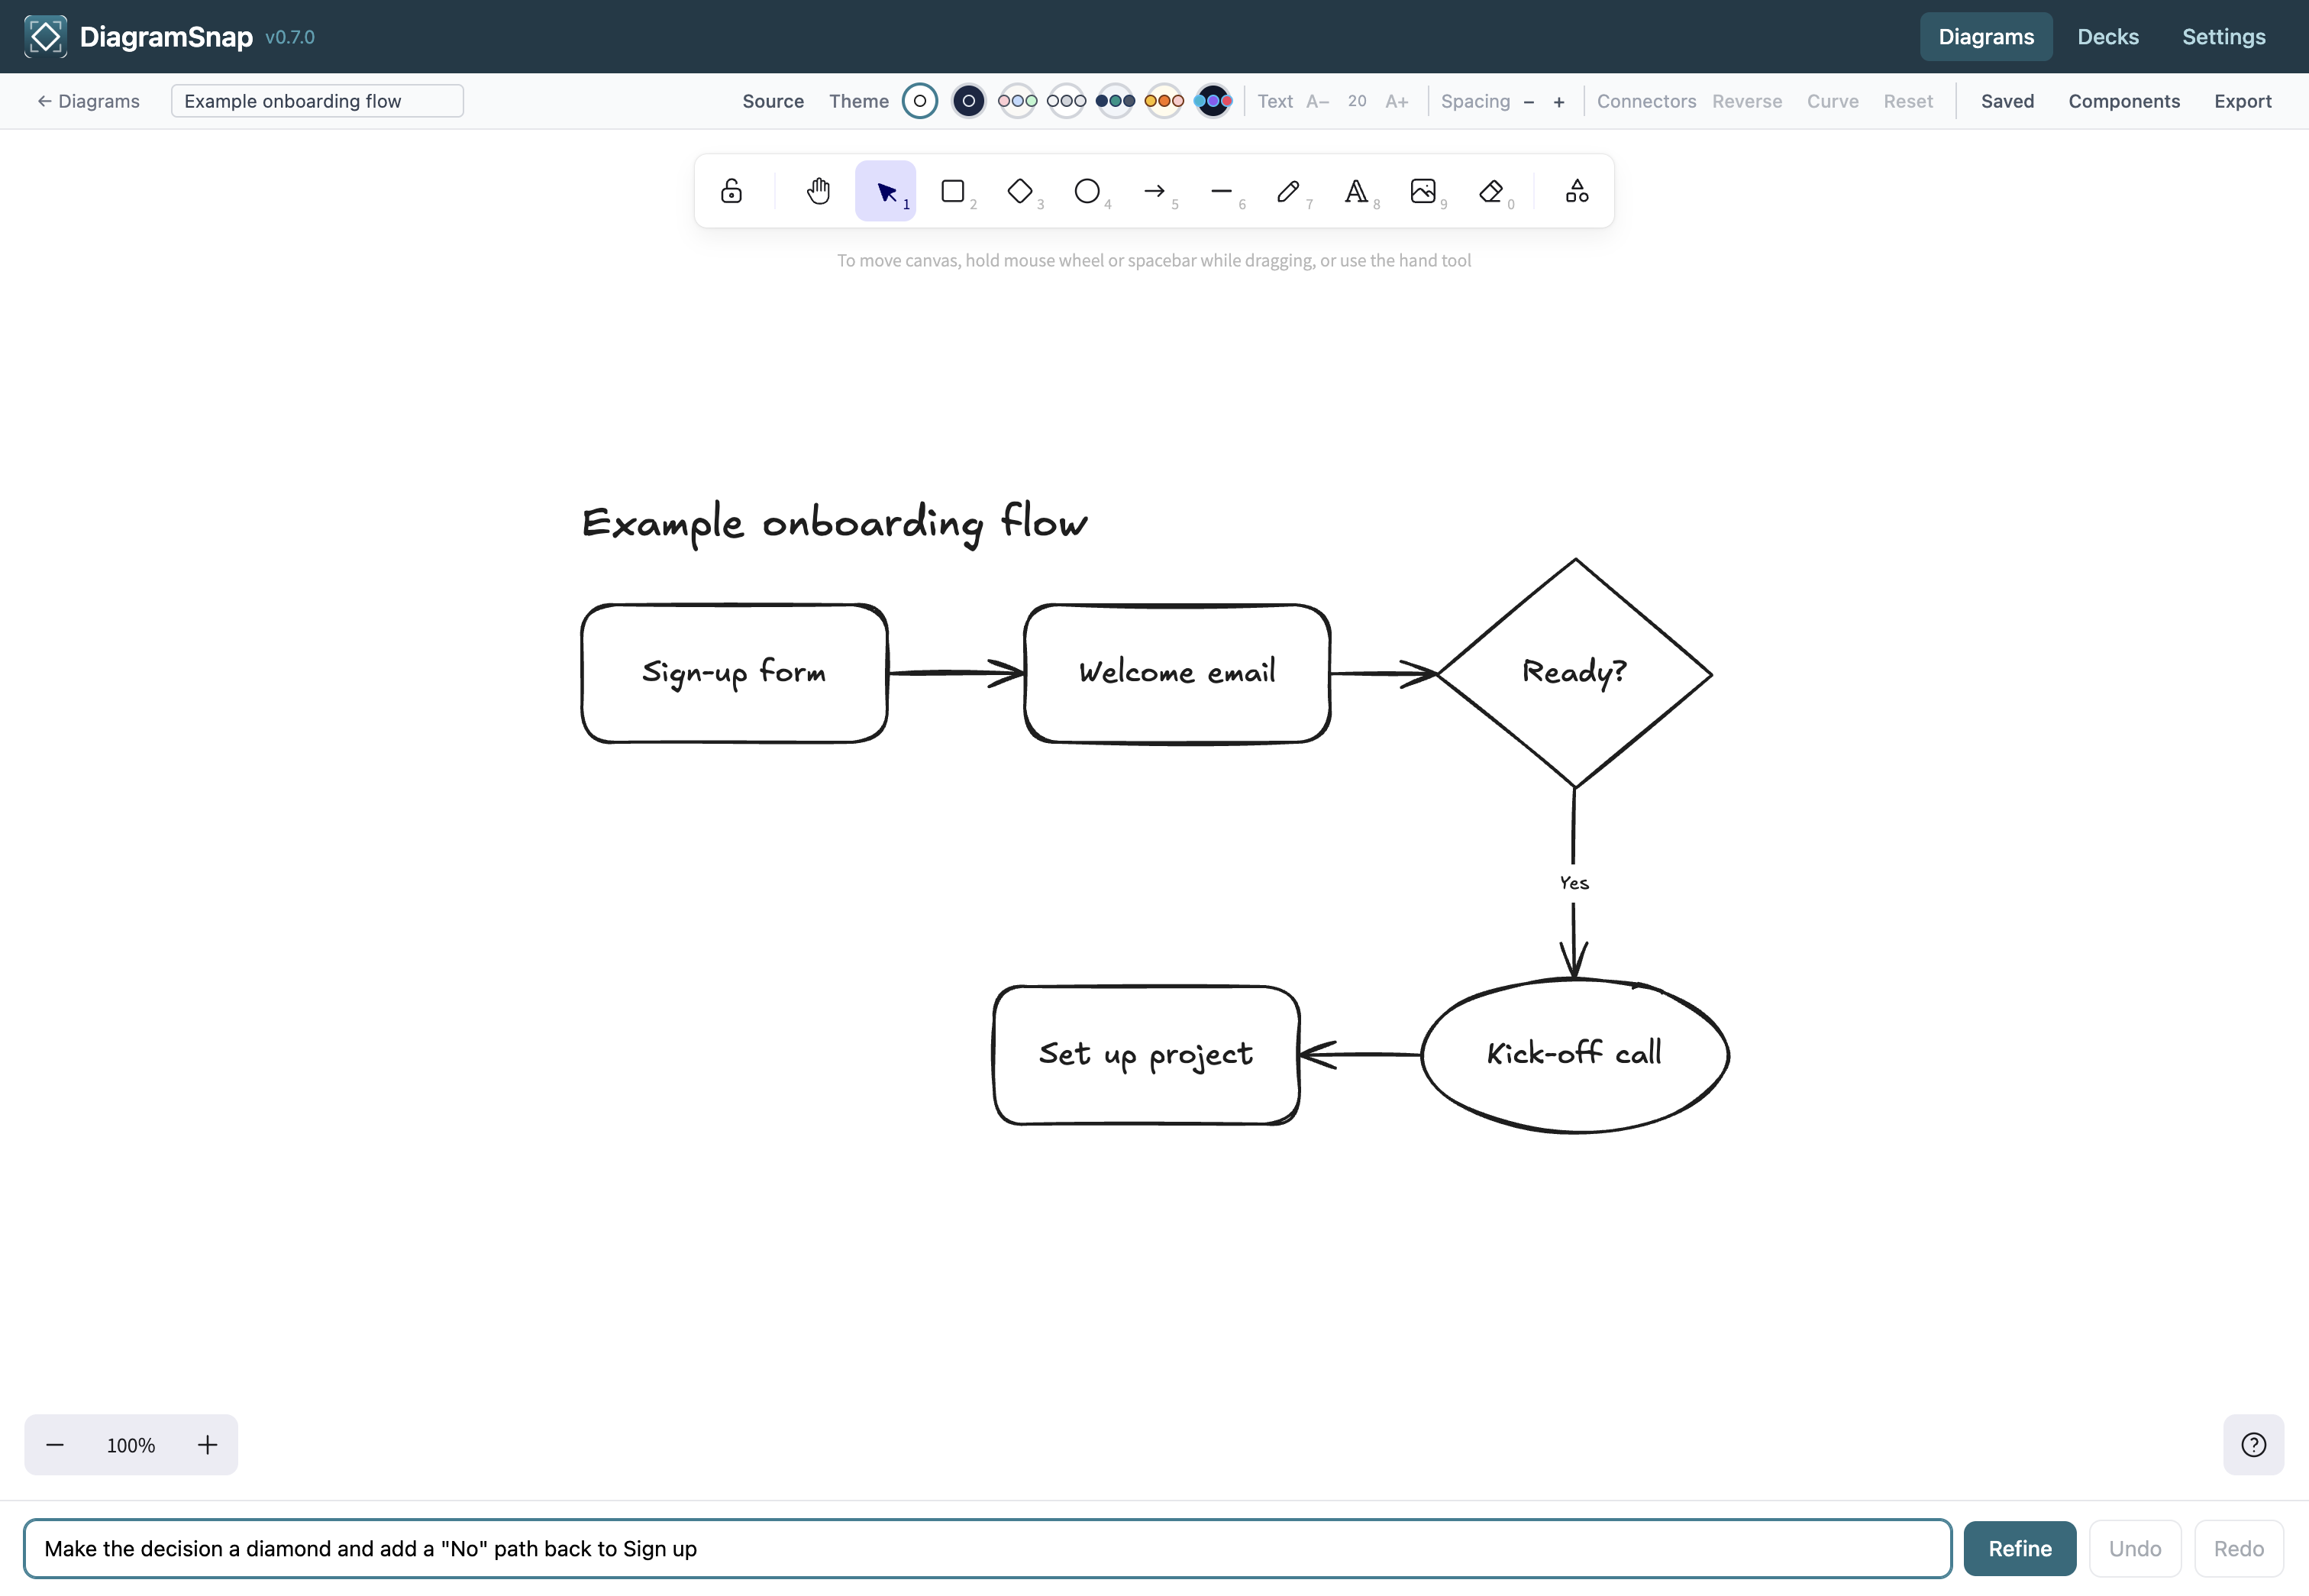2309x1596 pixels.
Task: Switch to the Diagrams tab
Action: click(1985, 37)
